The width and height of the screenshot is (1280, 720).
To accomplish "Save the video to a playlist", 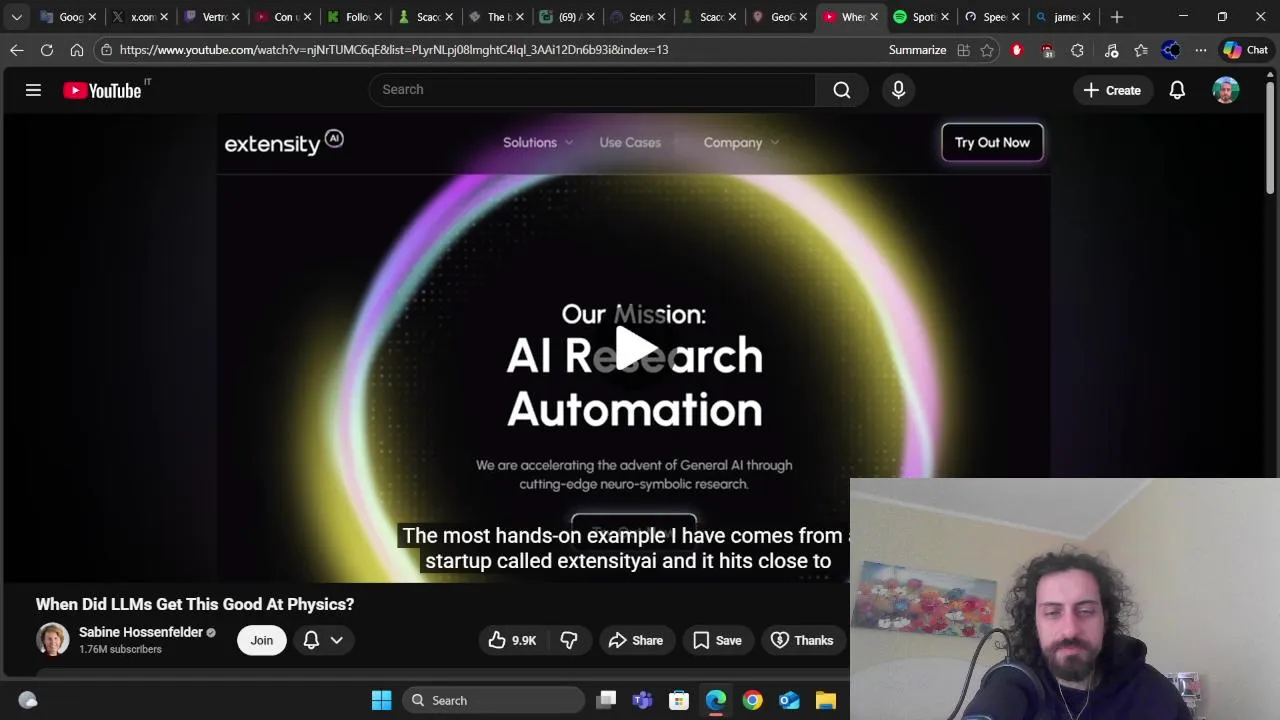I will [x=717, y=640].
